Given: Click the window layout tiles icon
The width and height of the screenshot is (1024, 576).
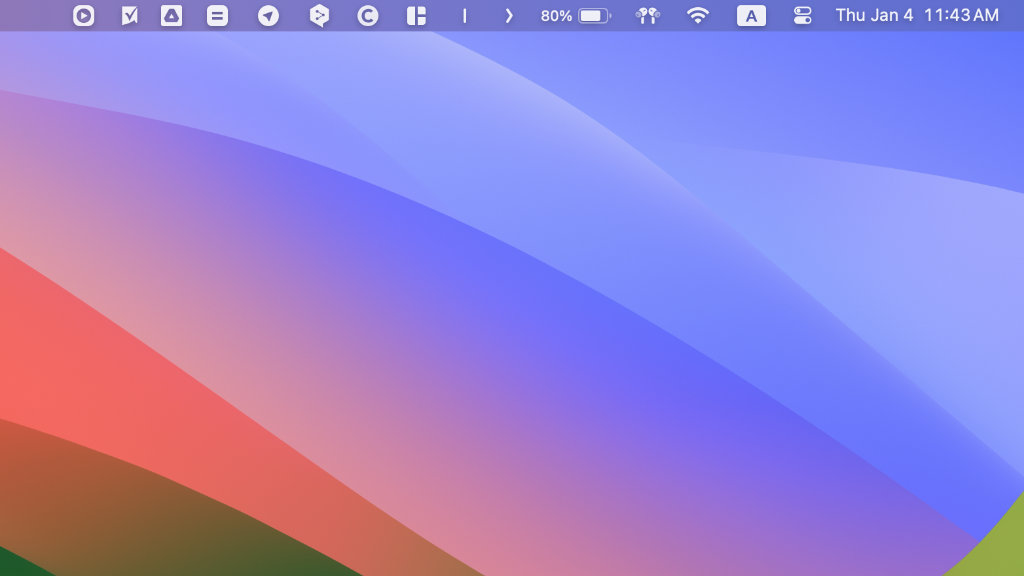Looking at the screenshot, I should coord(416,16).
